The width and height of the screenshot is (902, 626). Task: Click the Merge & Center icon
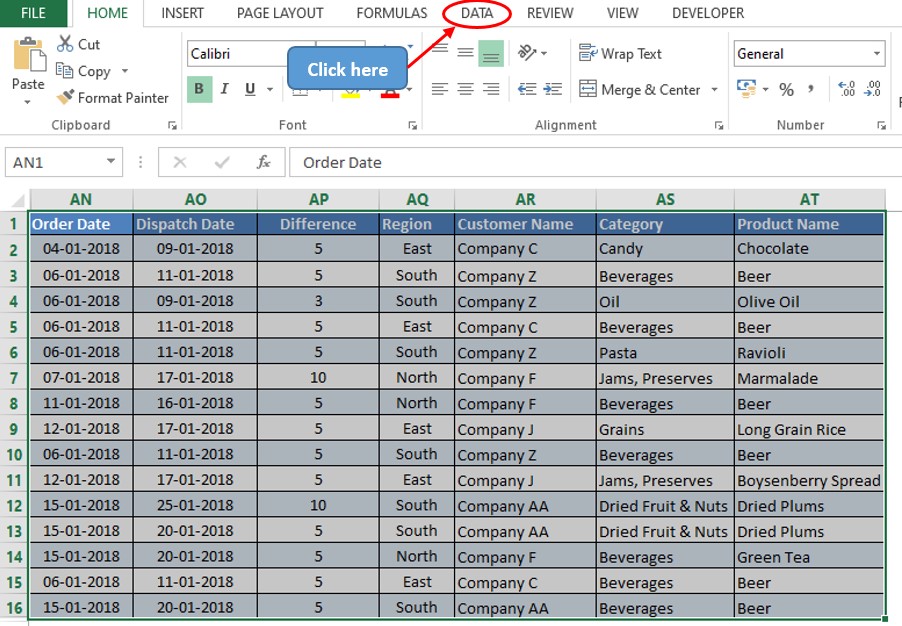point(586,89)
